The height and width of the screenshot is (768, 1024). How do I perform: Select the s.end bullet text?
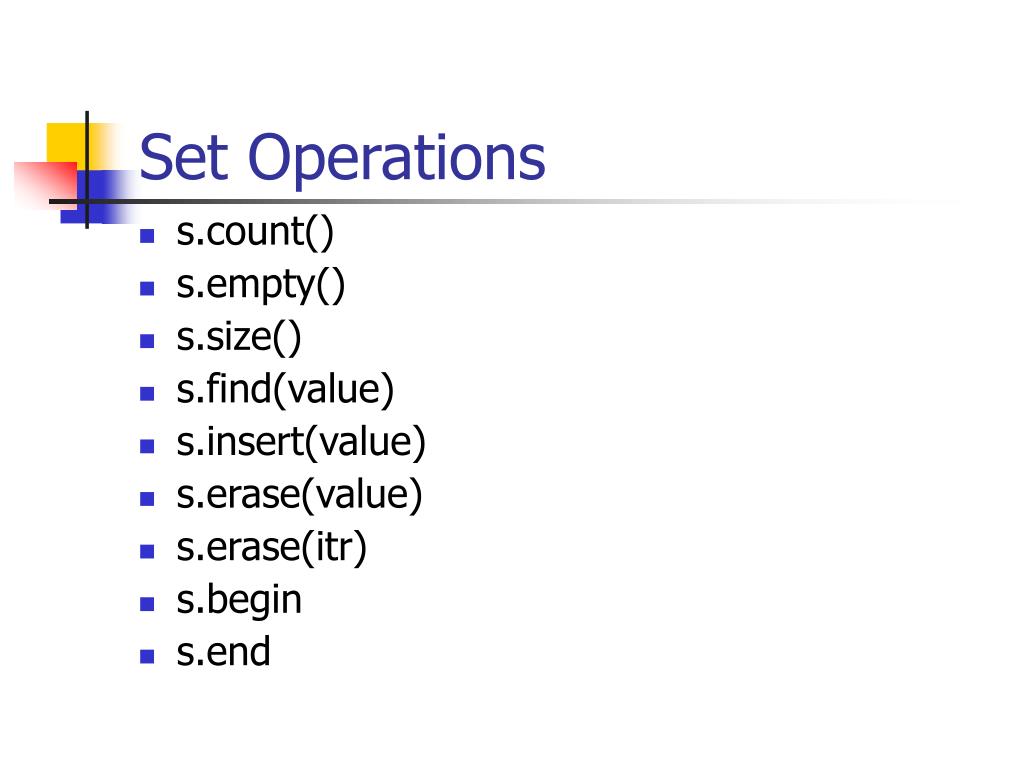(x=223, y=652)
